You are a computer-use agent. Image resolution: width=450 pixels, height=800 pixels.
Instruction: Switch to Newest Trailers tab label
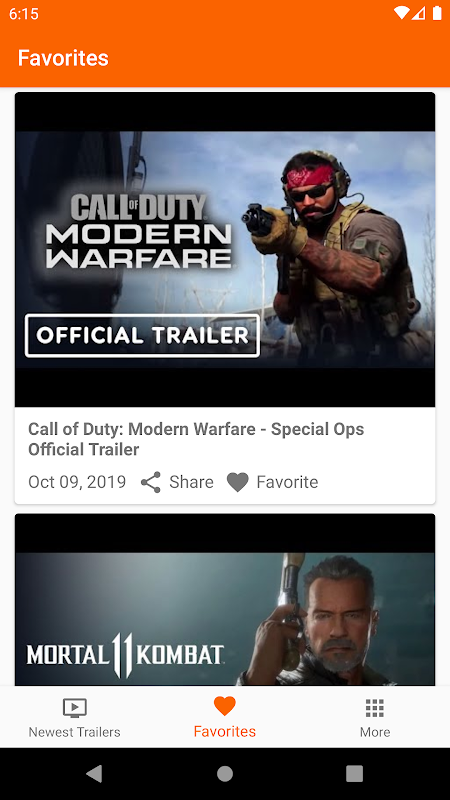point(74,732)
